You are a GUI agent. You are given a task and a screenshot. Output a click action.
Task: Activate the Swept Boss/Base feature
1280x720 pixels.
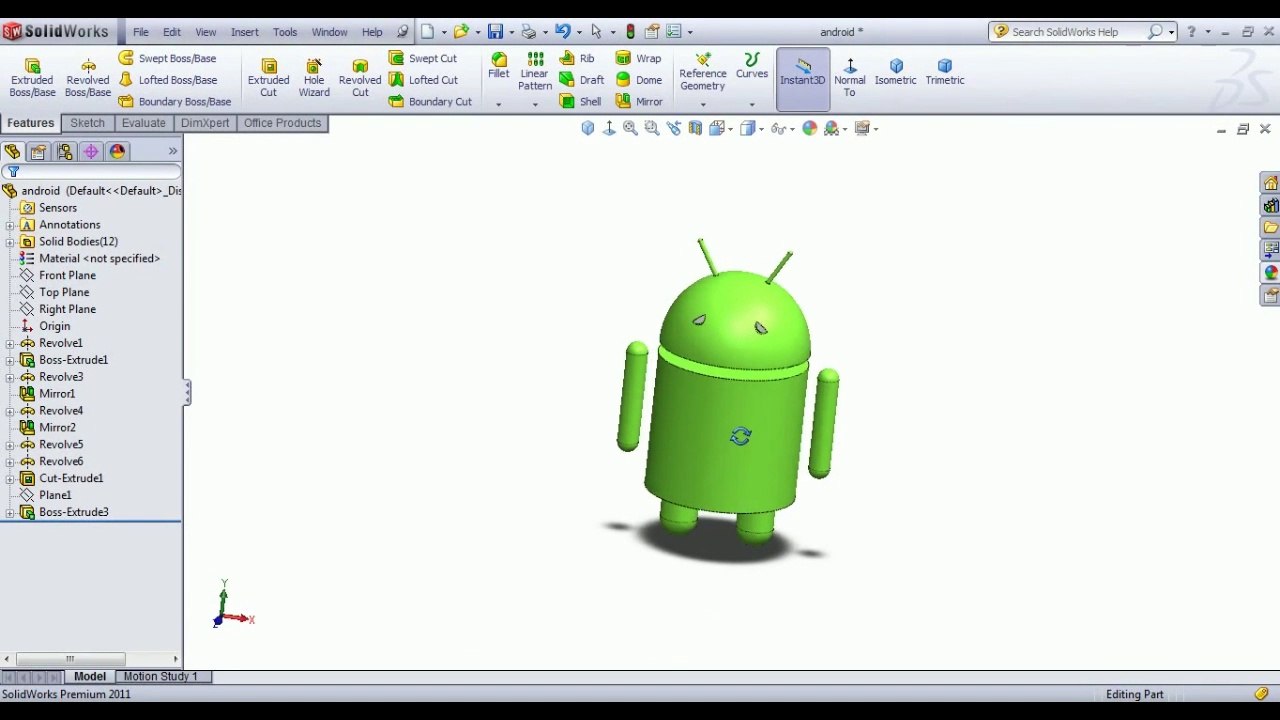coord(167,59)
